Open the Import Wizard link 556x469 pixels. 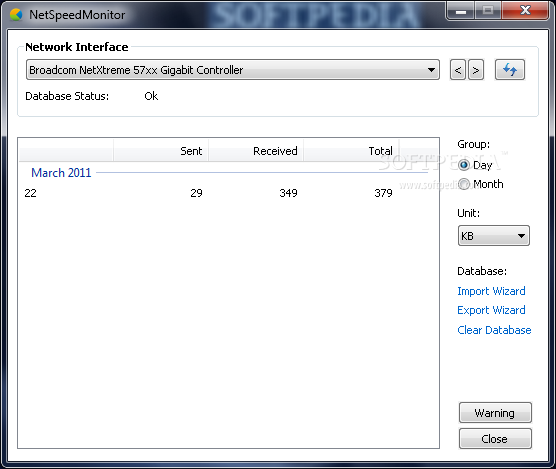491,291
